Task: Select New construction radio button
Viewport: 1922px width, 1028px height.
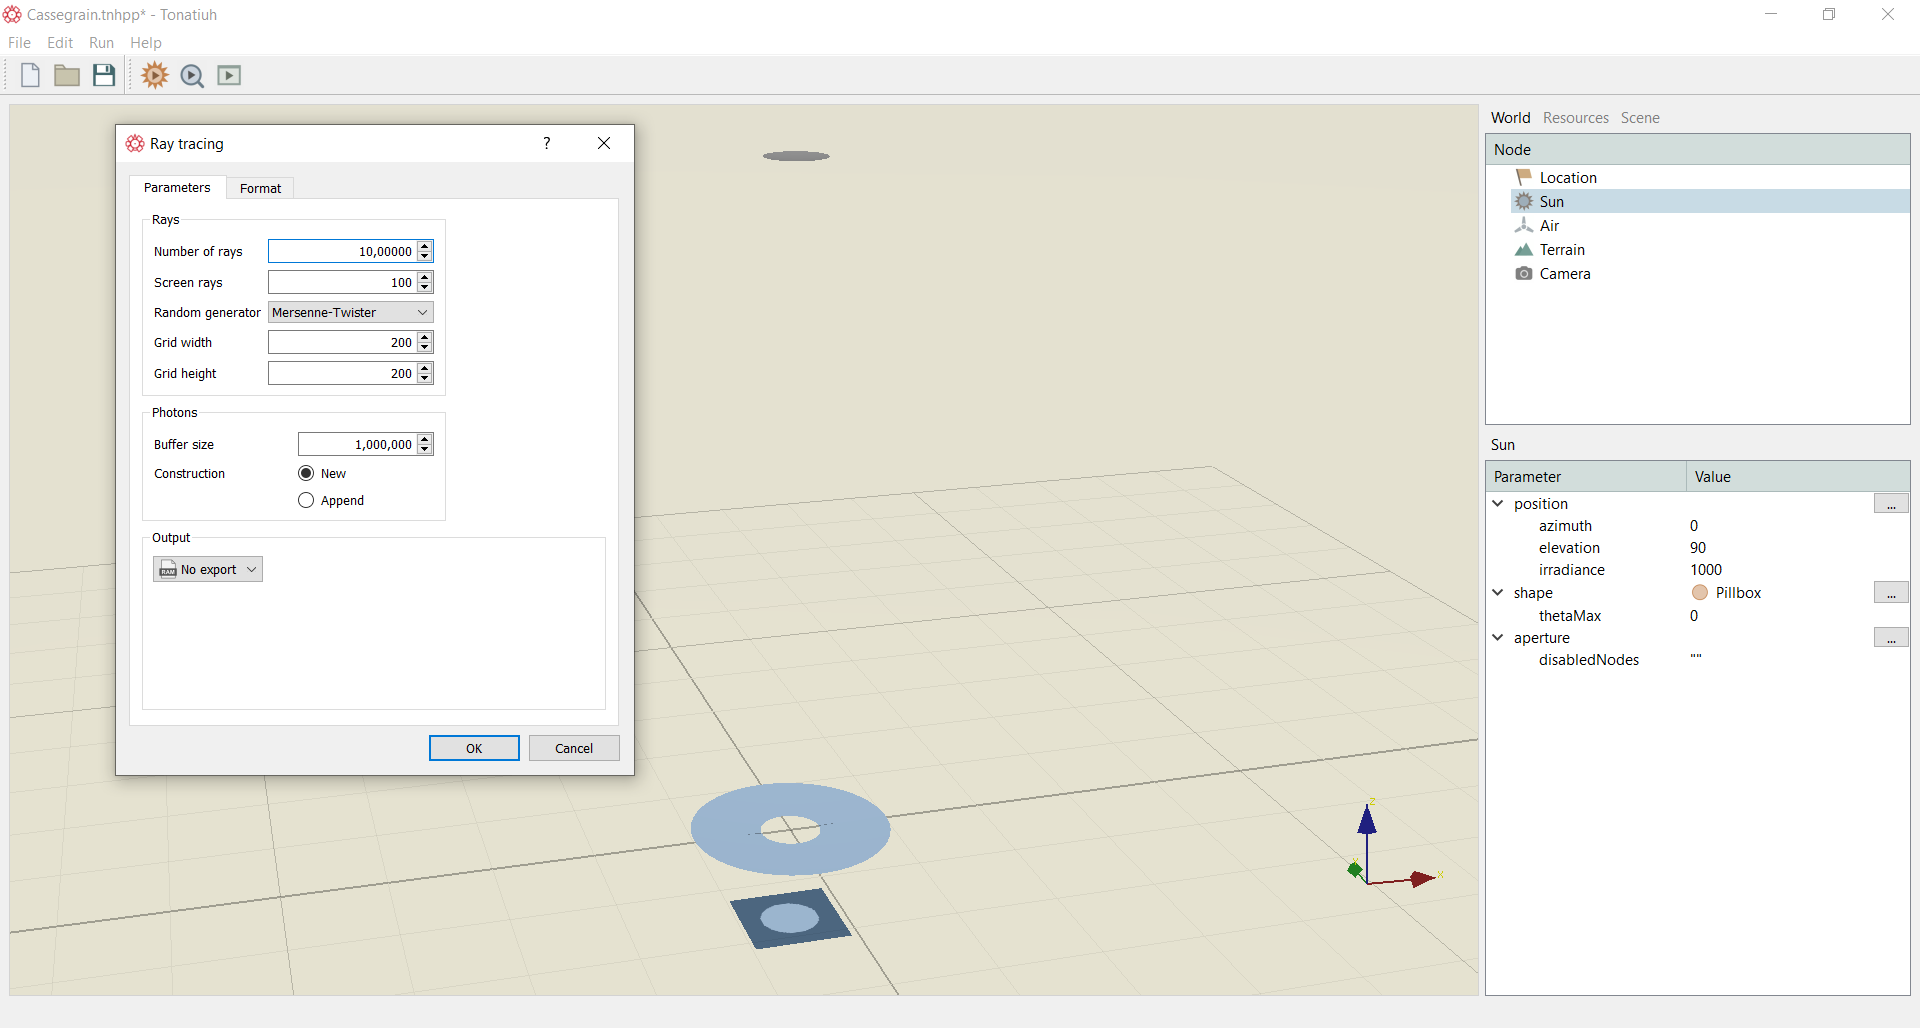Action: [x=306, y=473]
